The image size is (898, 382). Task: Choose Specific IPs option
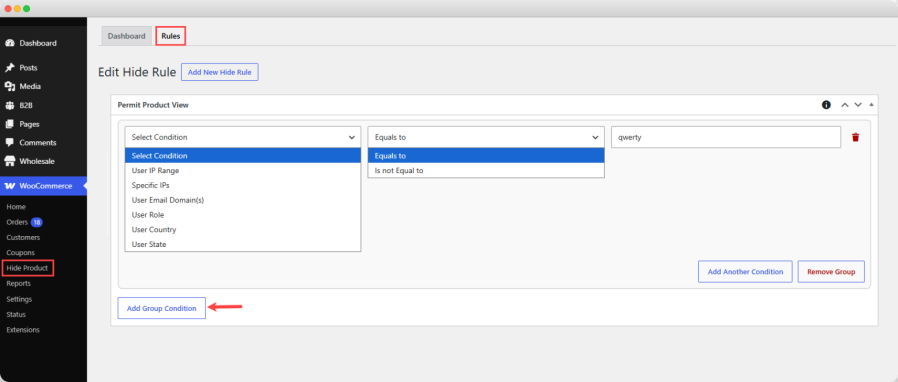[243, 186]
